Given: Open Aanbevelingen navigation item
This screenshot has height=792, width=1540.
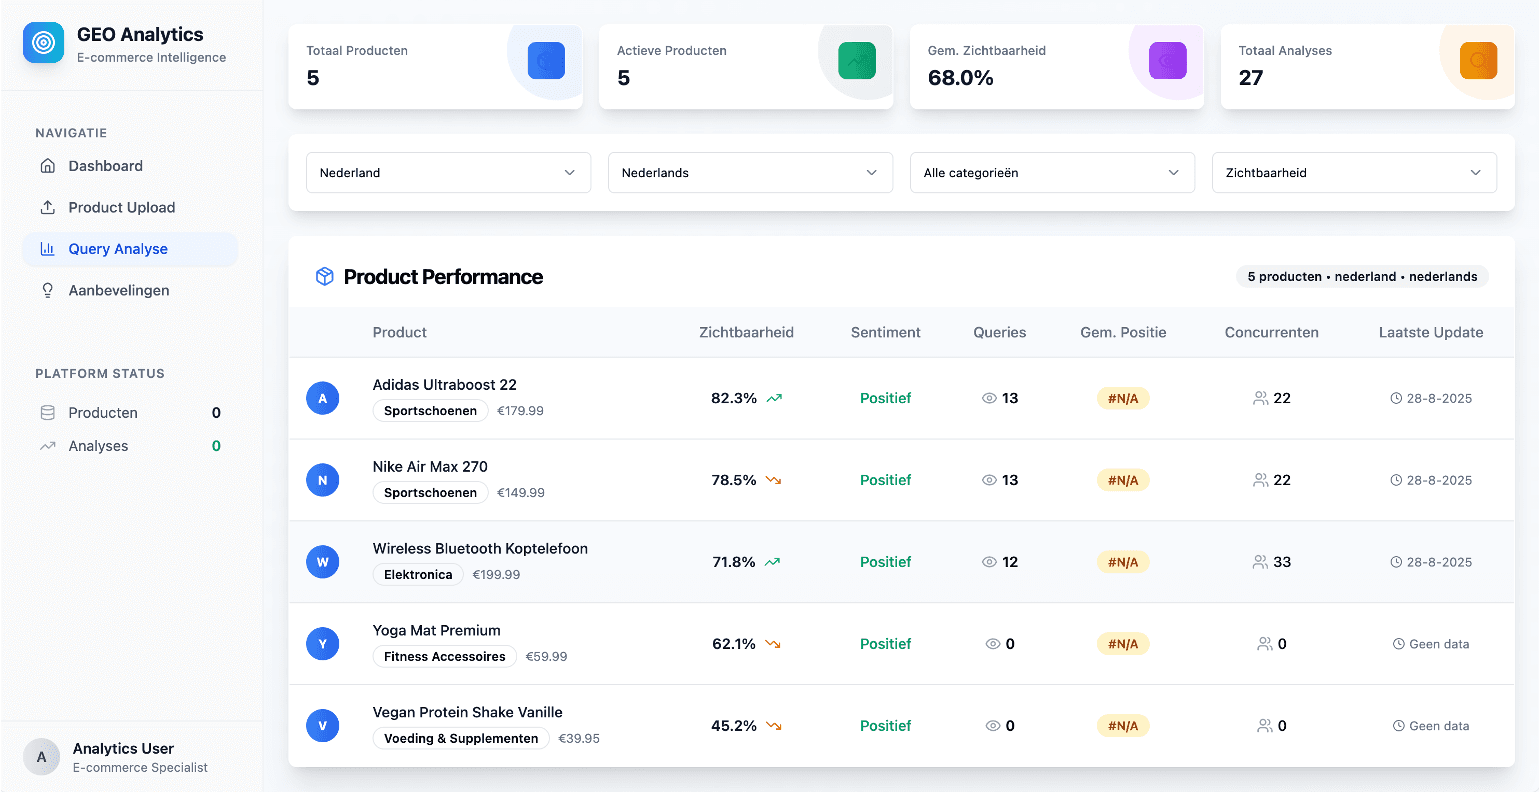Looking at the screenshot, I should pyautogui.click(x=130, y=290).
